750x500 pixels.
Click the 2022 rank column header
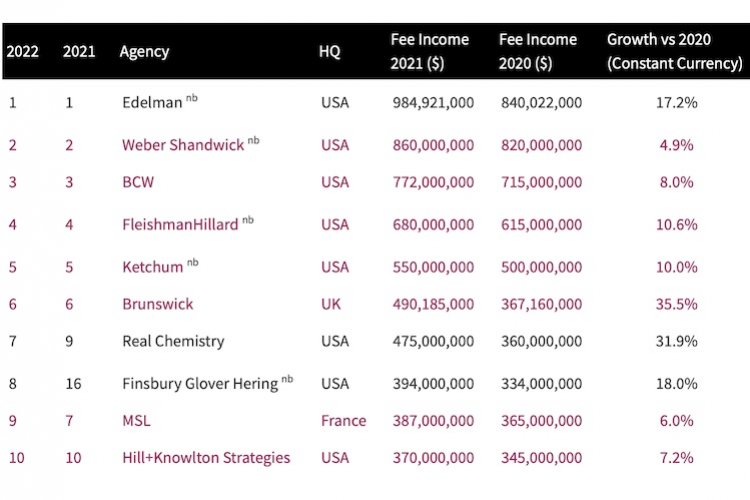click(x=22, y=51)
